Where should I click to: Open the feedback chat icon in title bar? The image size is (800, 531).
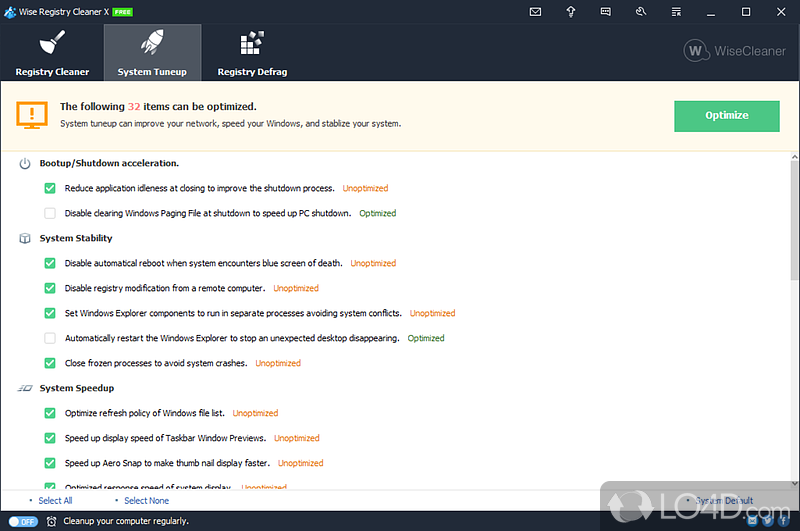point(606,12)
